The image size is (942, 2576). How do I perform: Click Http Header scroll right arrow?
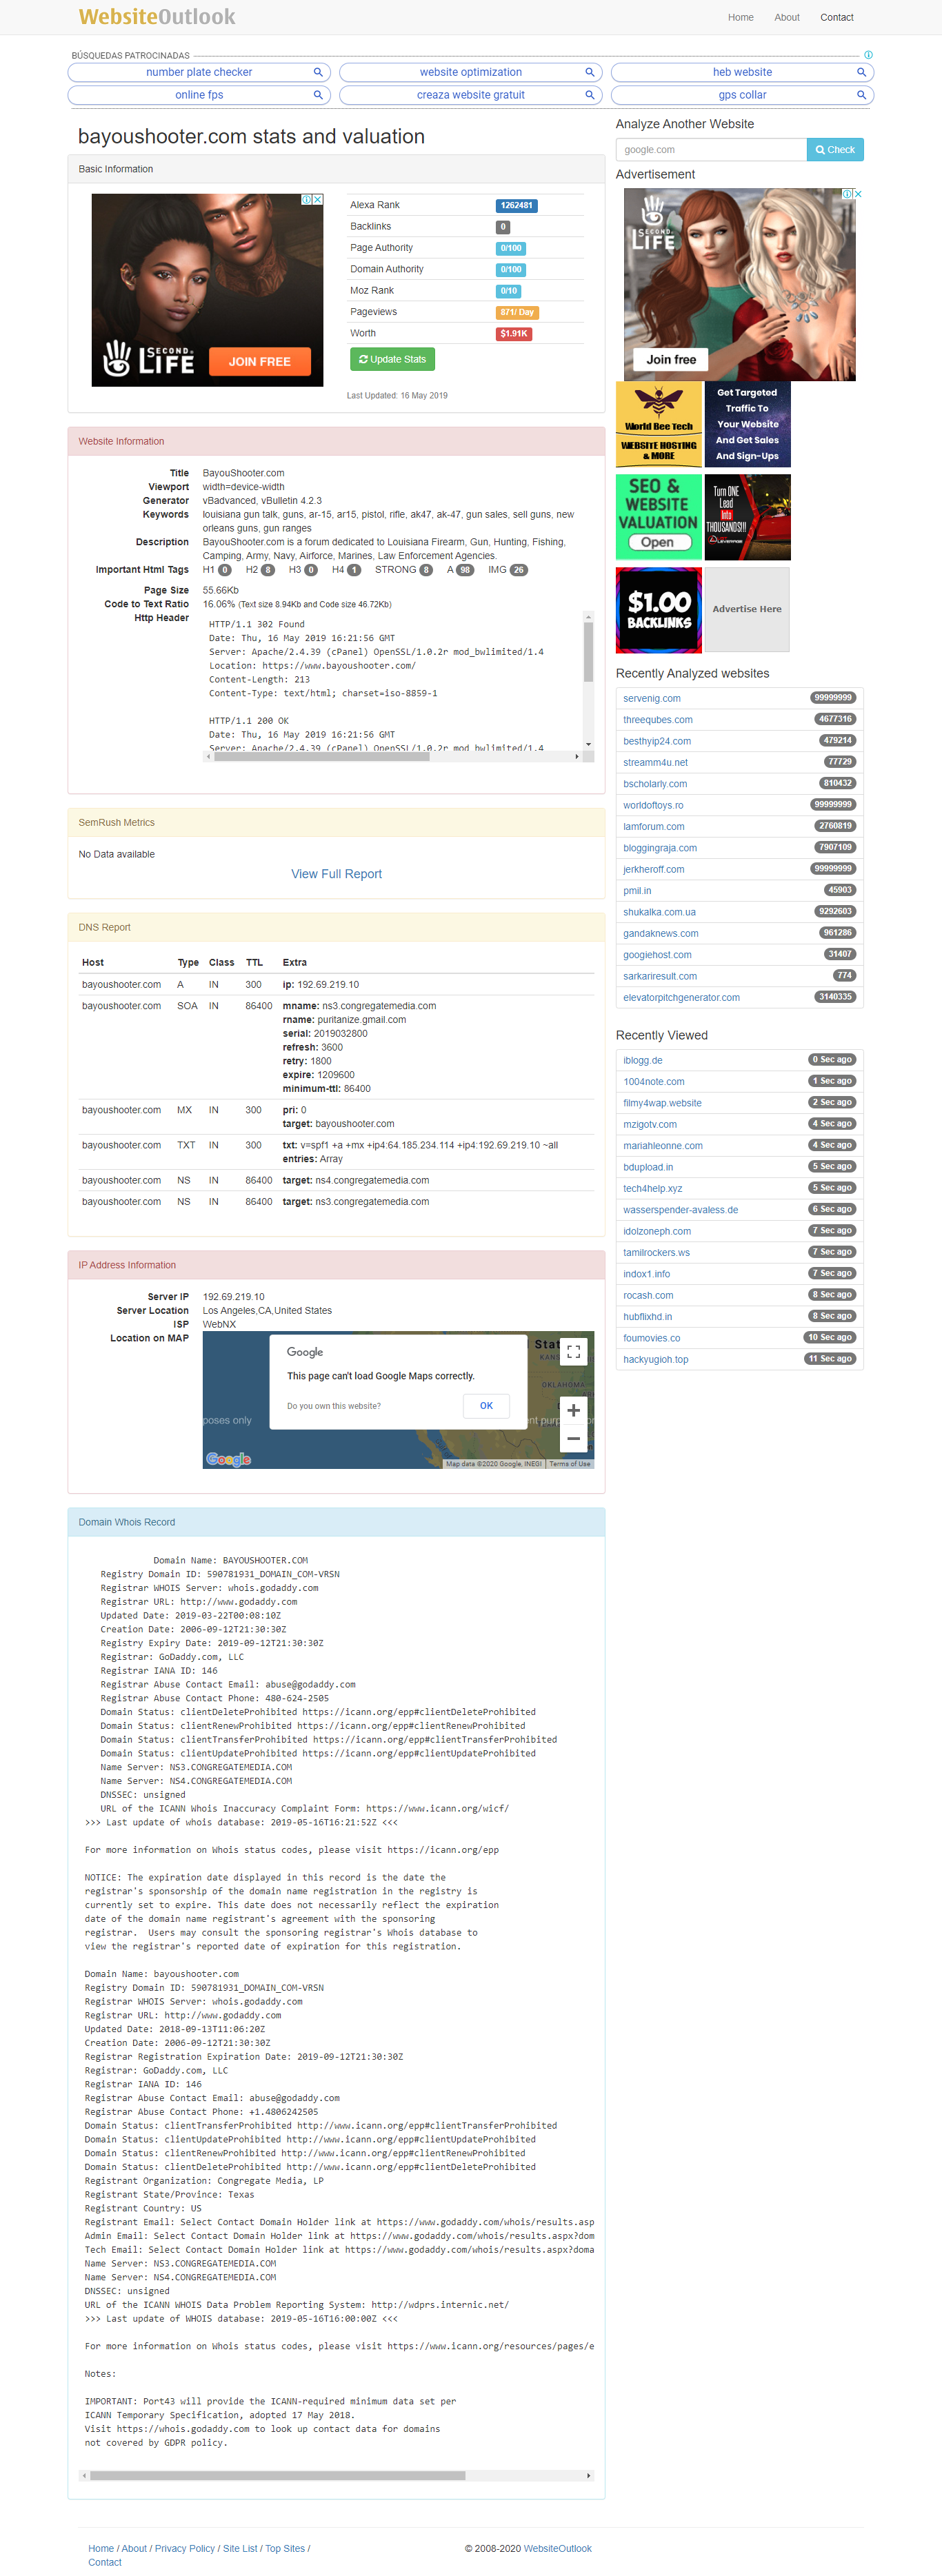point(576,757)
